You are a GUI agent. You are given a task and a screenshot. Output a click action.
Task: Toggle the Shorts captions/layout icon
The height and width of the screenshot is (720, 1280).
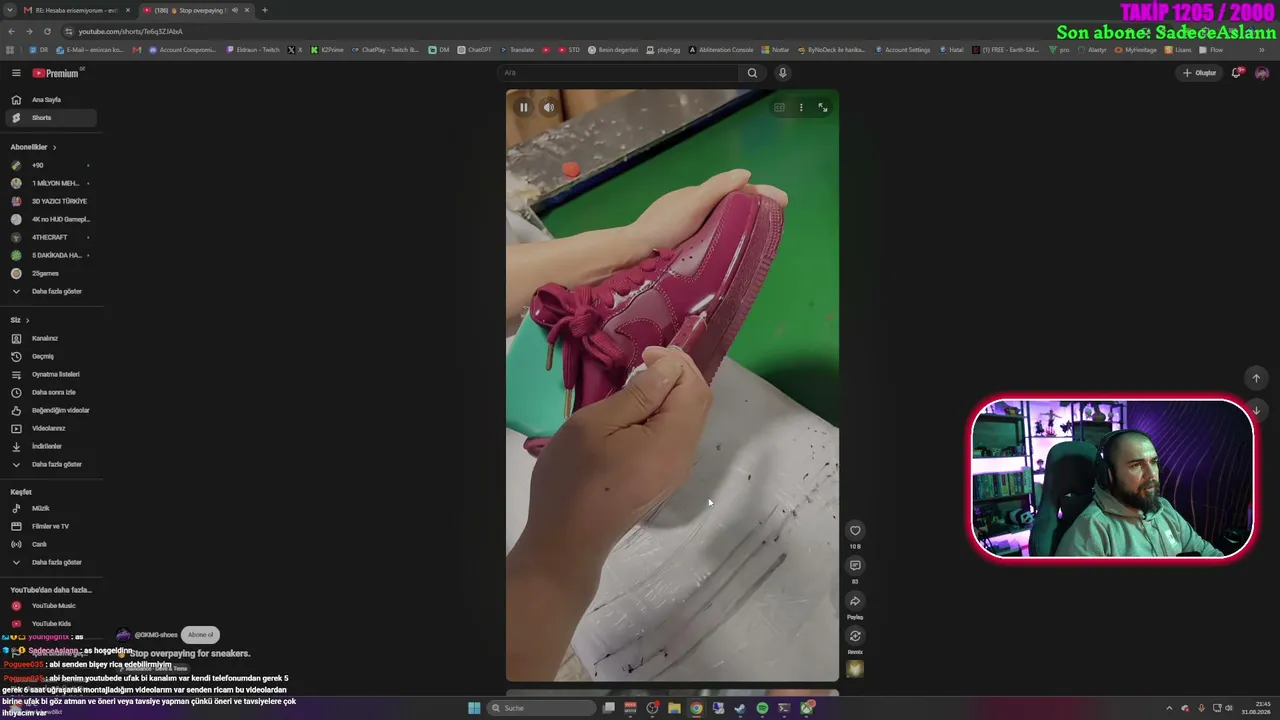[x=779, y=107]
